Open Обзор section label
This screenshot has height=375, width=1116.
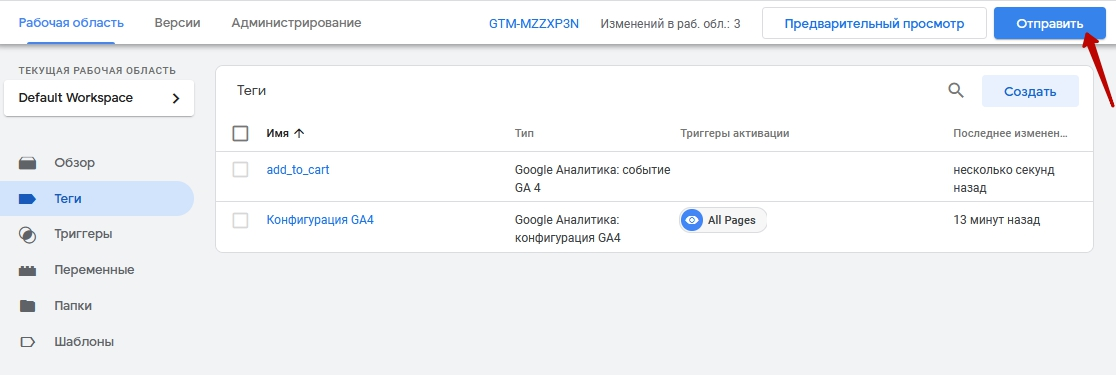tap(75, 163)
